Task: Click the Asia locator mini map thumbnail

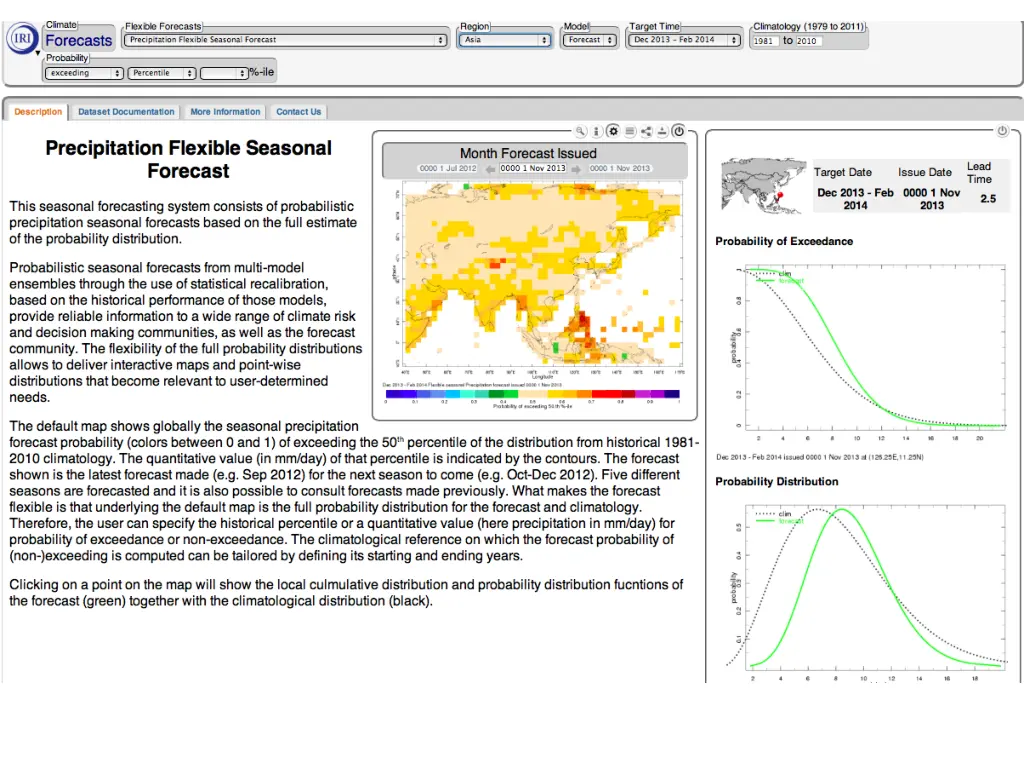Action: pos(763,185)
